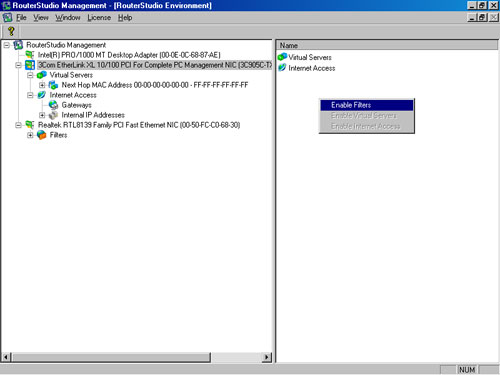Select Internet Access in the tree
The image size is (500, 375).
coord(73,95)
